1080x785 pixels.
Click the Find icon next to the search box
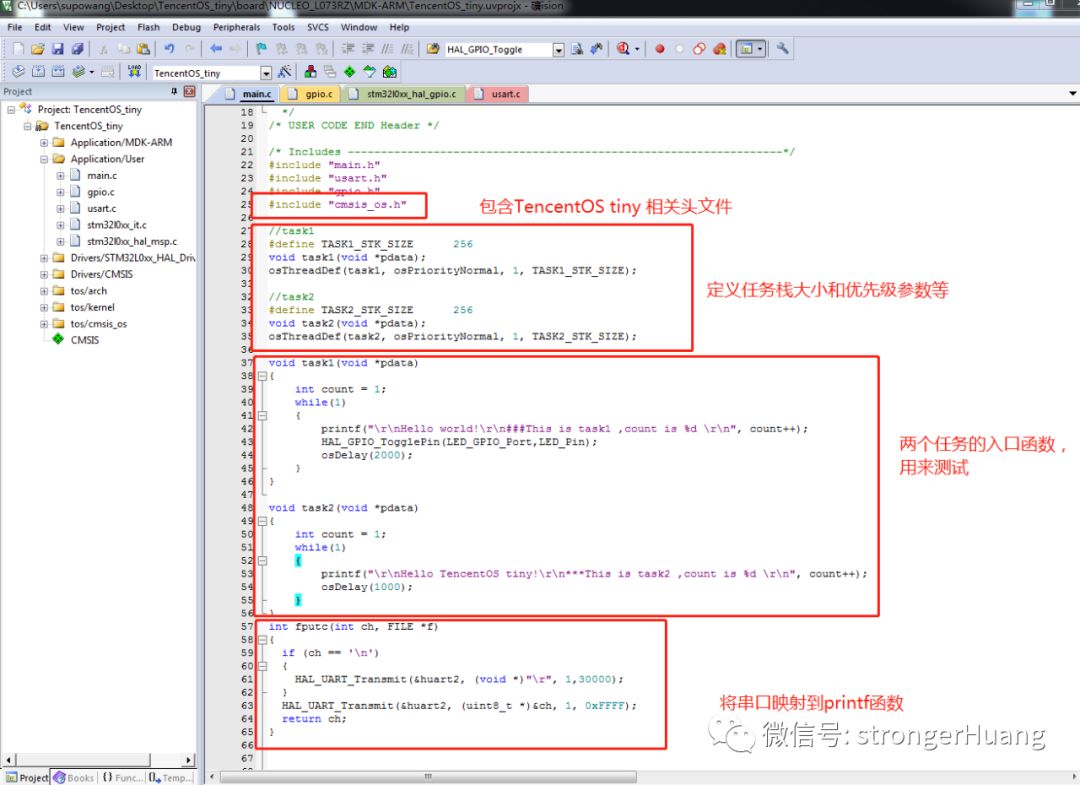577,49
